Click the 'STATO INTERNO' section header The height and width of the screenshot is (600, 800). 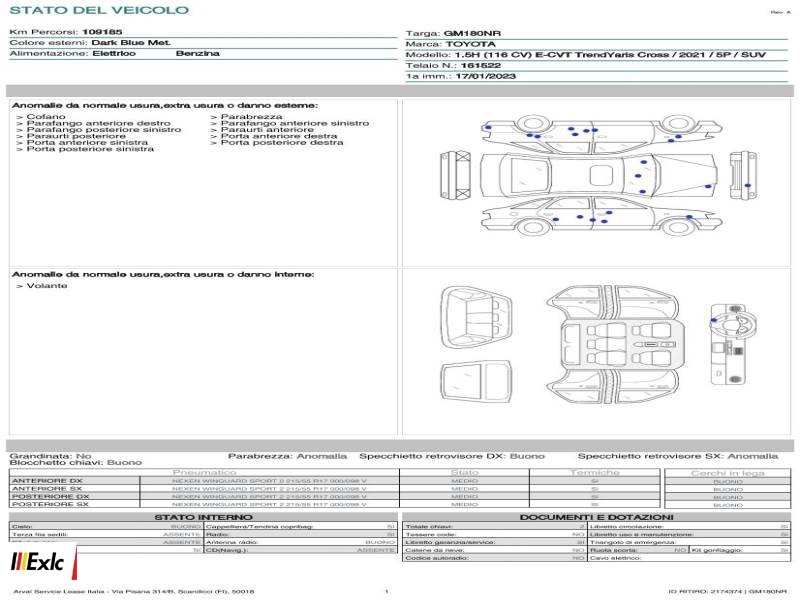click(x=203, y=517)
